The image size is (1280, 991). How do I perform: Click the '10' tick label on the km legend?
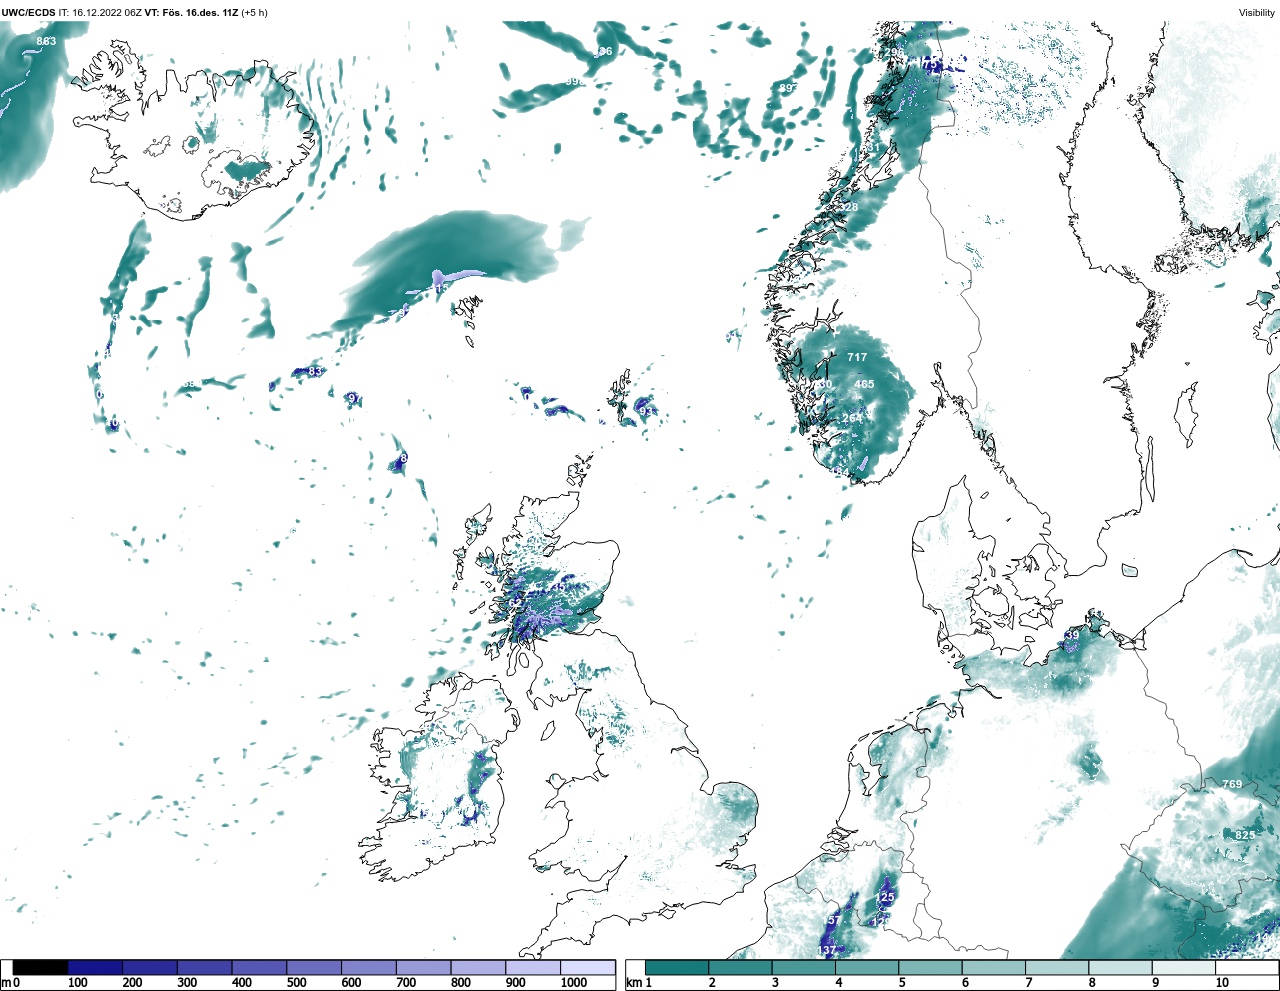click(x=1221, y=983)
